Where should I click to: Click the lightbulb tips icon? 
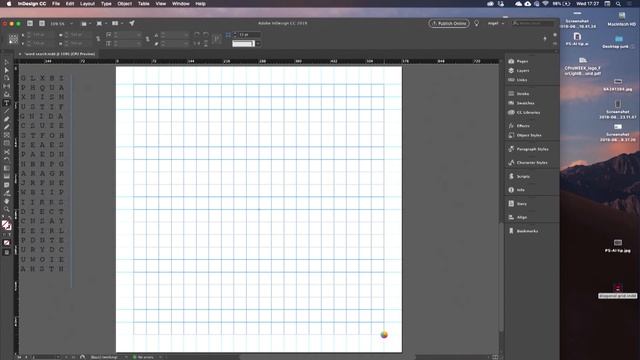476,24
